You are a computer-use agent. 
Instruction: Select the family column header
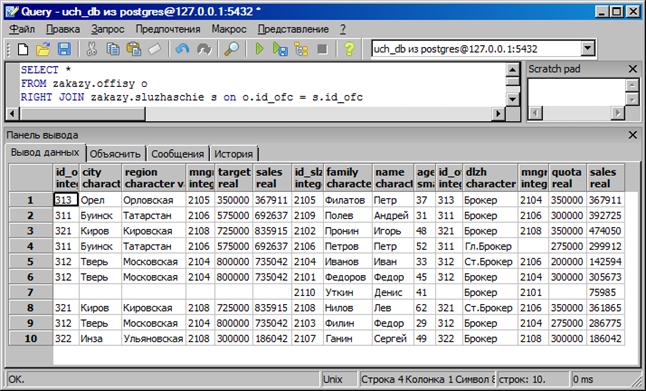(x=348, y=178)
